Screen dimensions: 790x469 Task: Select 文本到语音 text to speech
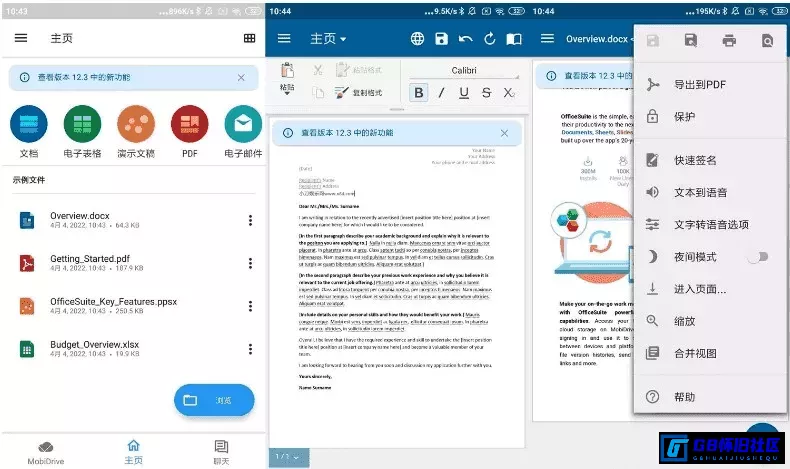coord(710,192)
